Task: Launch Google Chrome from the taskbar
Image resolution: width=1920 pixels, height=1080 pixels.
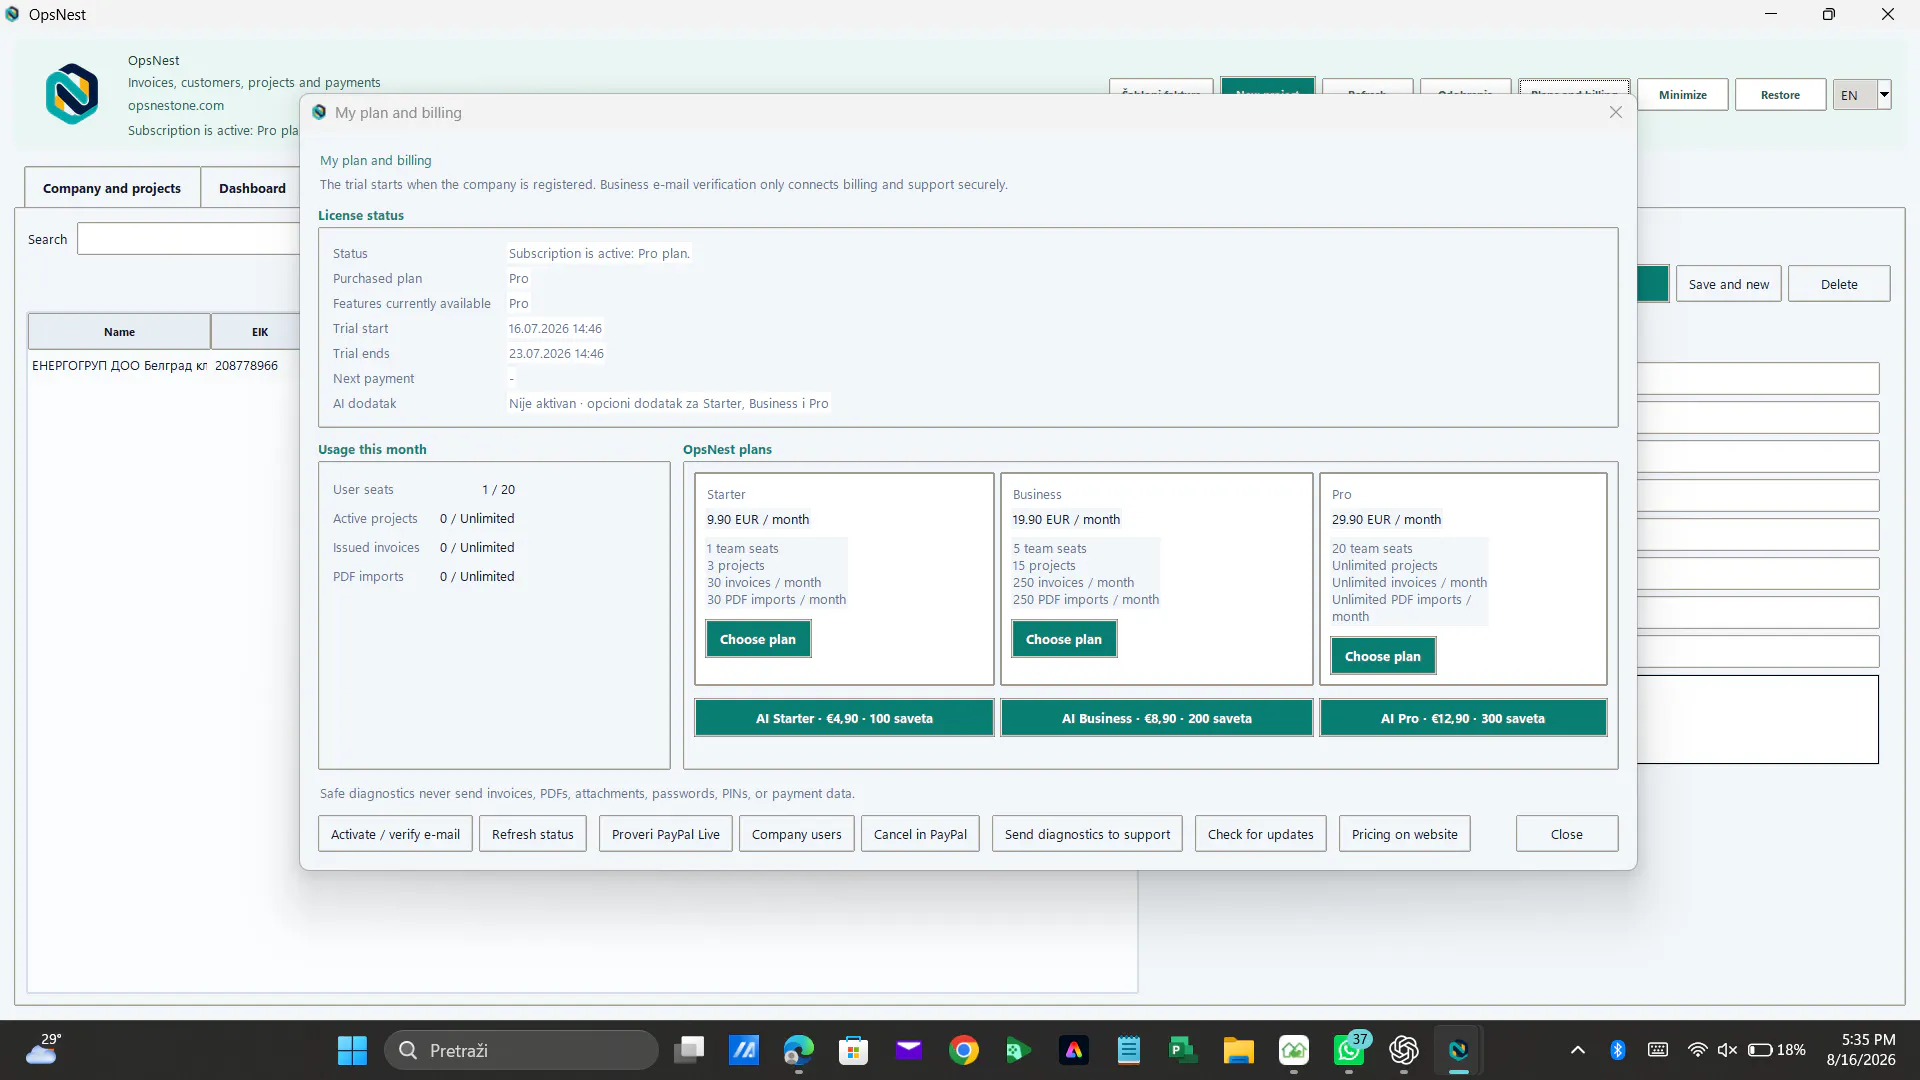Action: click(964, 1050)
